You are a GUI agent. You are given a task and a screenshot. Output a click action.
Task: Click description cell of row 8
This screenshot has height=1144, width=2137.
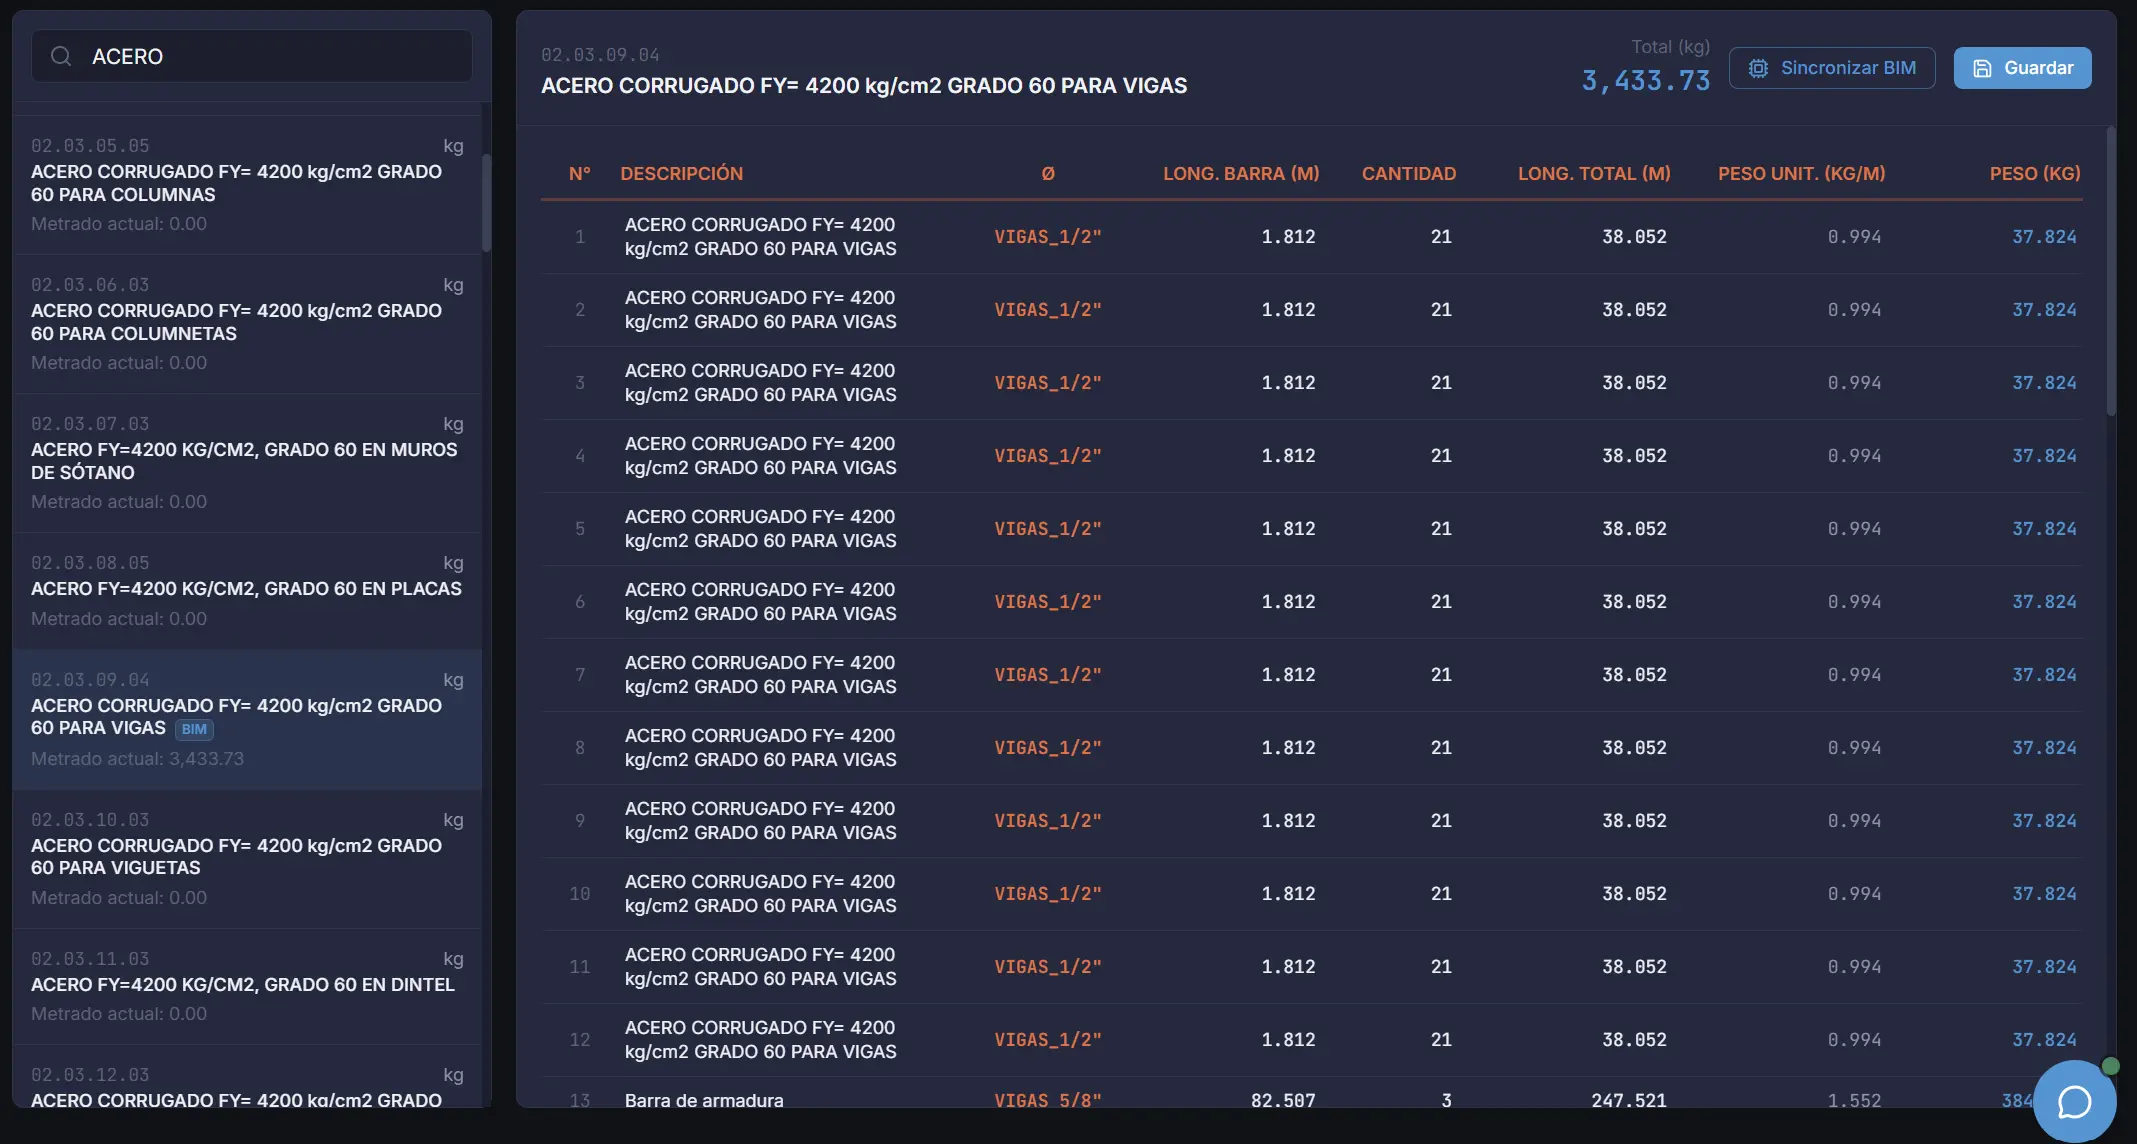pos(761,748)
